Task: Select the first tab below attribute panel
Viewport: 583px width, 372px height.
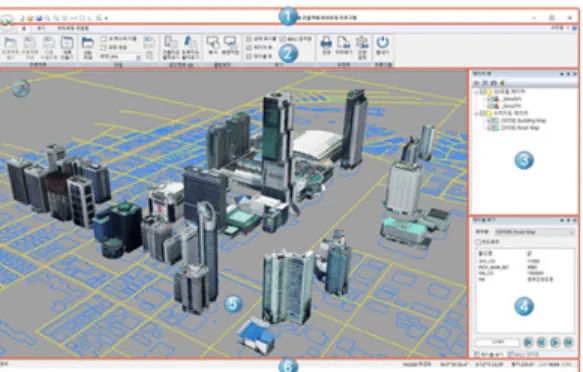Action: click(x=490, y=354)
